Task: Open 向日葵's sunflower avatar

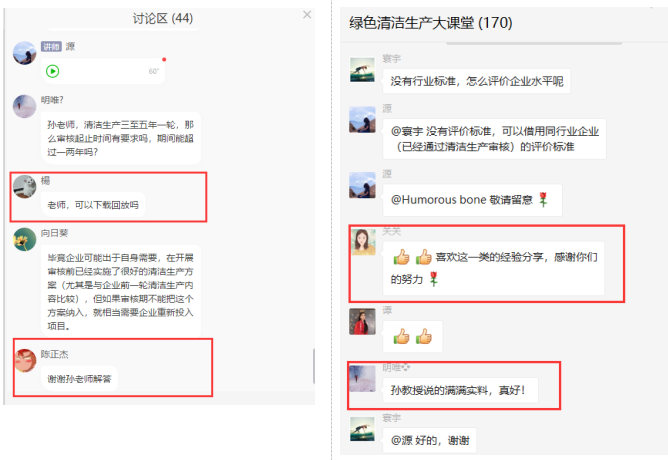Action: pyautogui.click(x=24, y=239)
